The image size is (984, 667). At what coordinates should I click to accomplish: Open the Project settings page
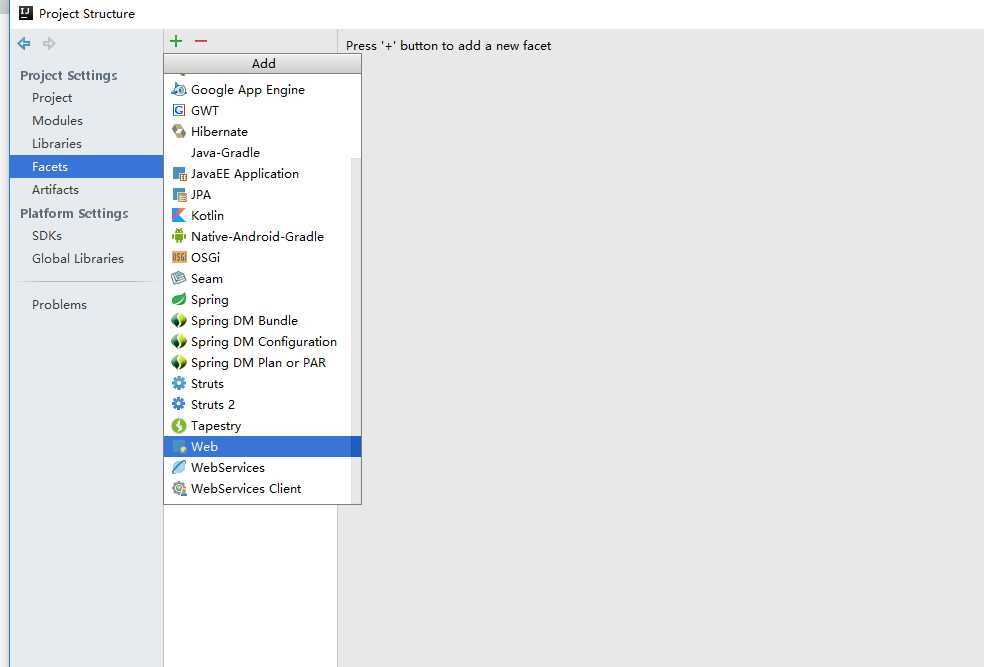point(52,98)
